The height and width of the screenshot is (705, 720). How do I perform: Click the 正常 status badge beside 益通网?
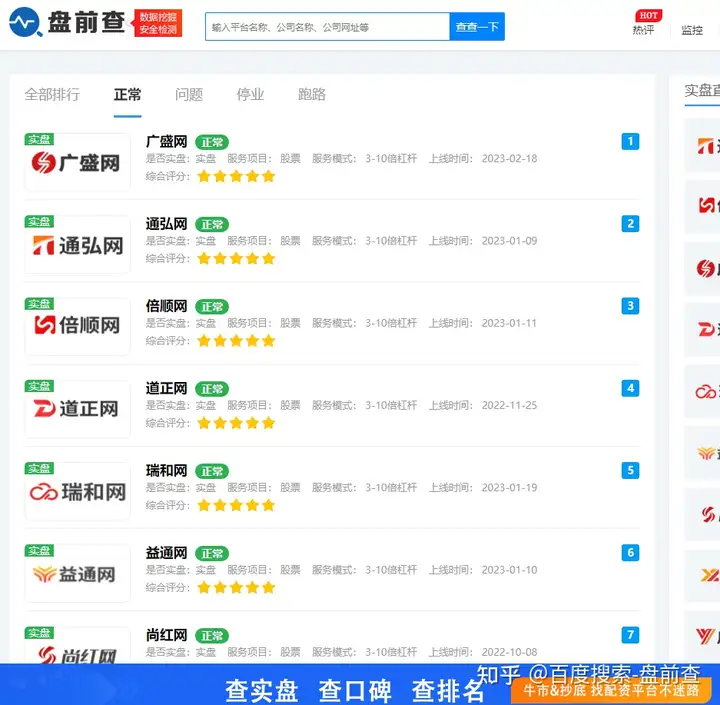click(212, 553)
